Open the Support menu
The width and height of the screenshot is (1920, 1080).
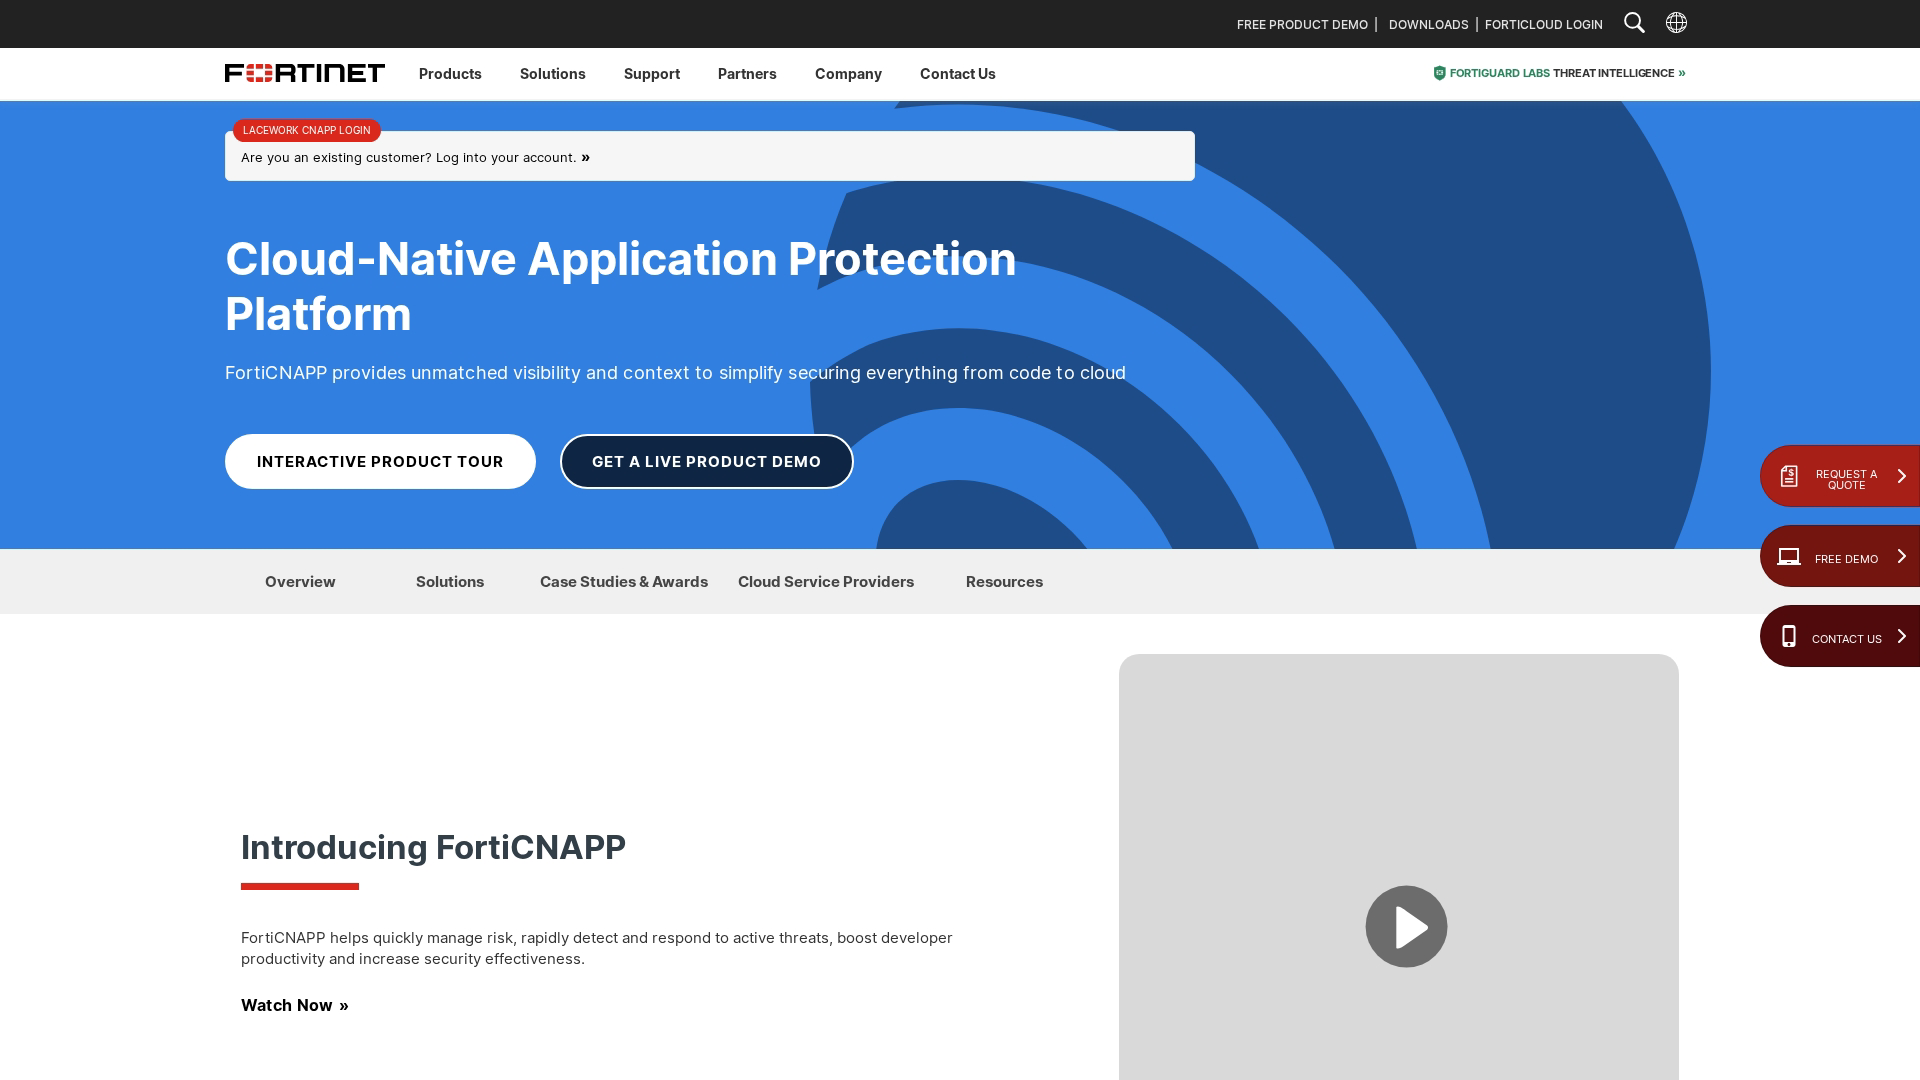[x=652, y=74]
